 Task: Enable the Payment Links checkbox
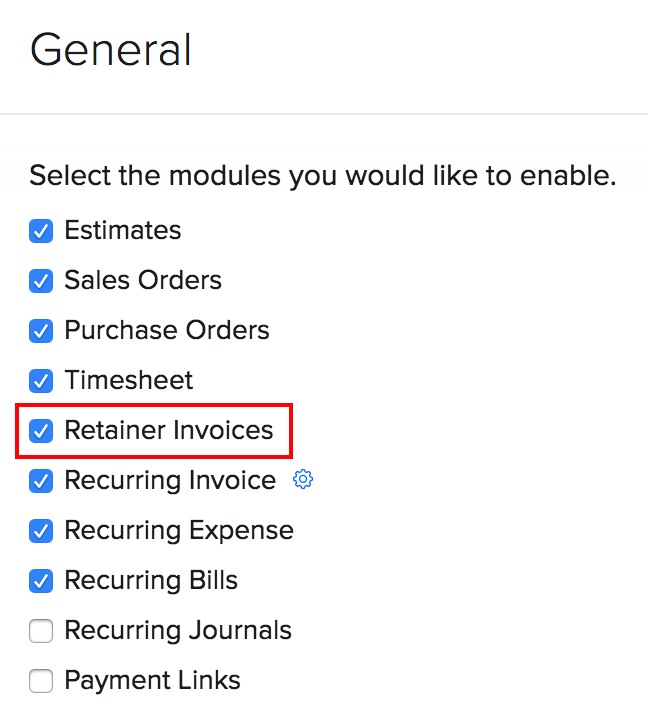tap(41, 681)
